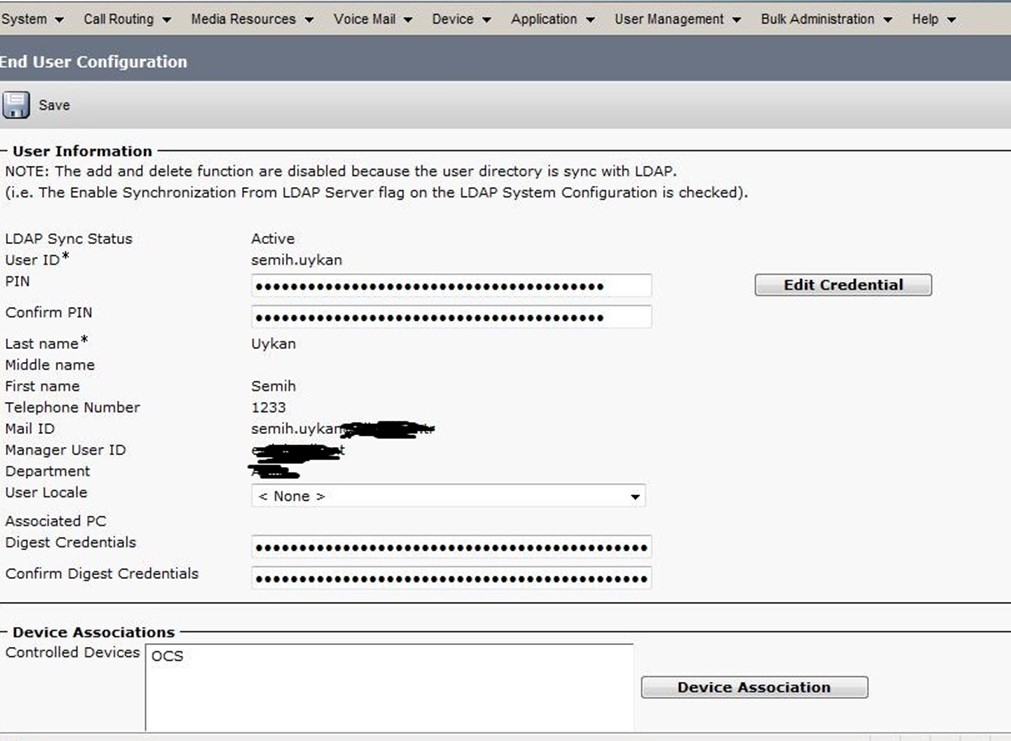Click the Save text label in toolbar
Viewport: 1011px width, 741px height.
coord(54,105)
